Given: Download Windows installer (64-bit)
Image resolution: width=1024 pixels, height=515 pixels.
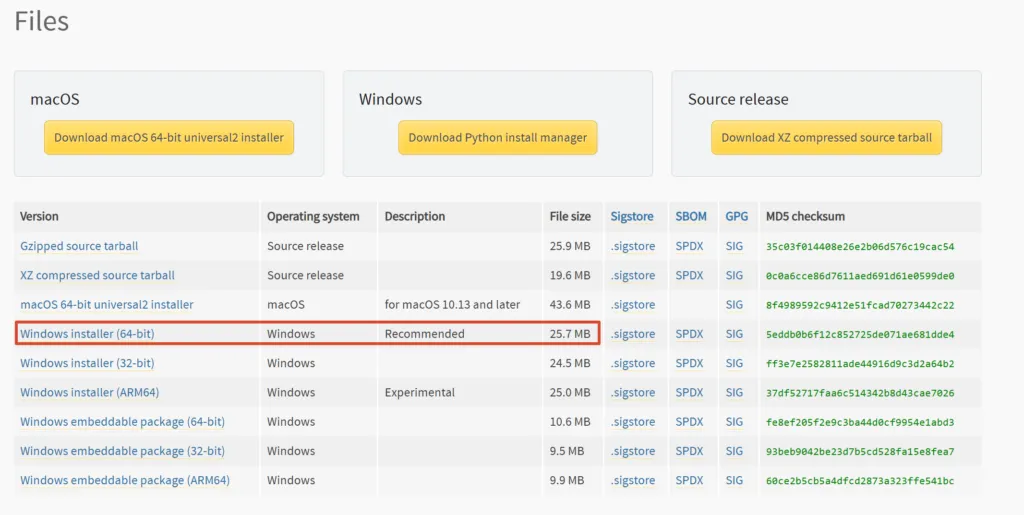Looking at the screenshot, I should [x=87, y=334].
